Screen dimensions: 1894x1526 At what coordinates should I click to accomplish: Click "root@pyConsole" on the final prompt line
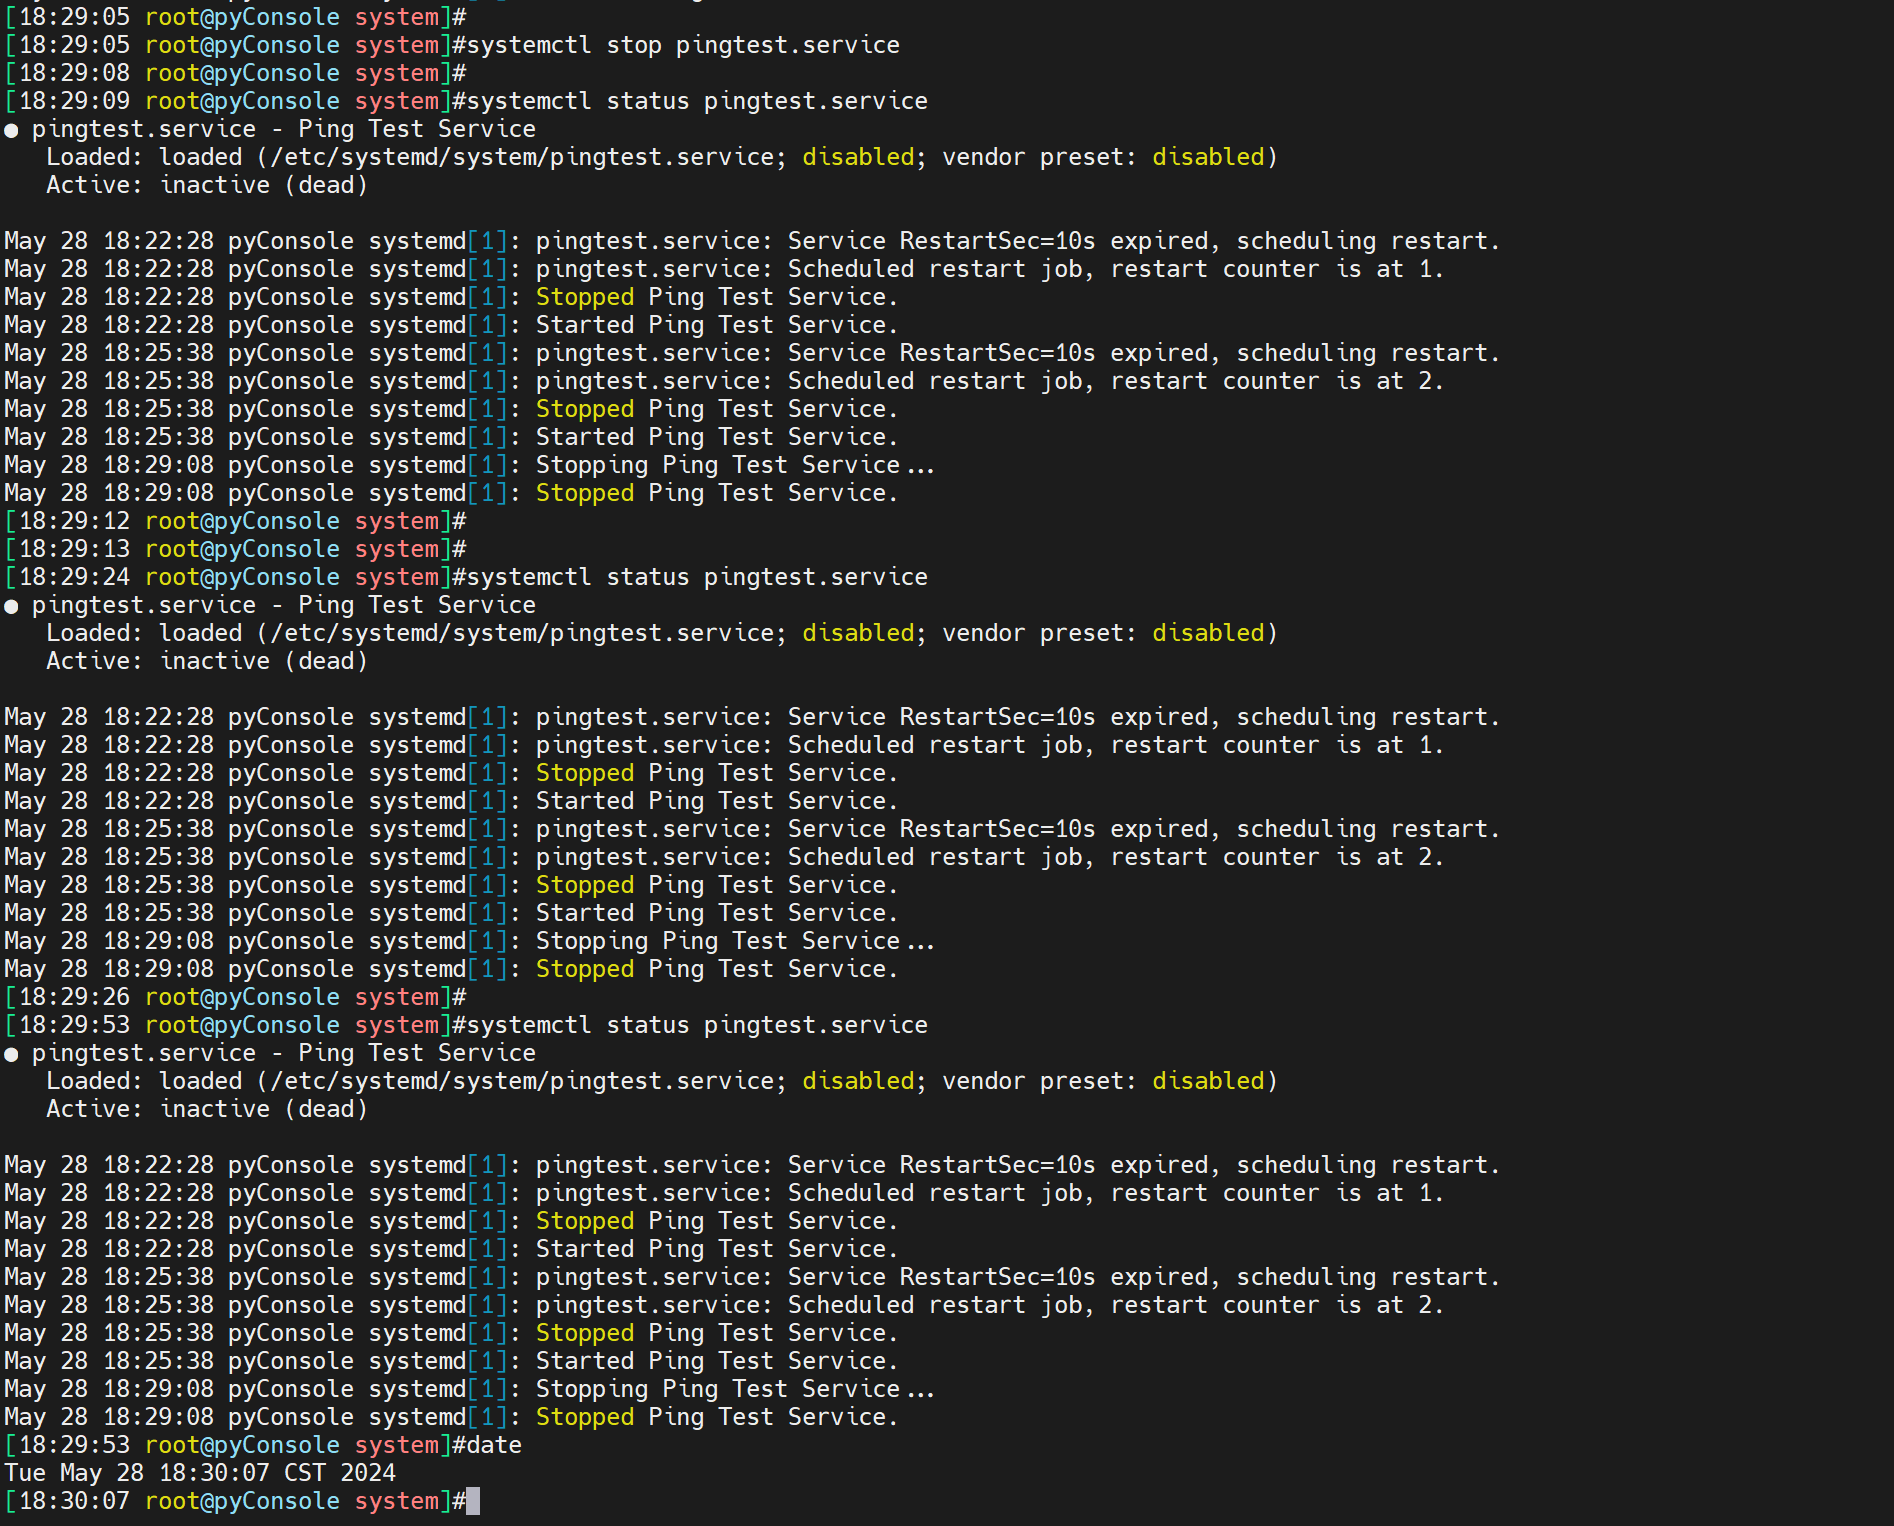tap(242, 1501)
